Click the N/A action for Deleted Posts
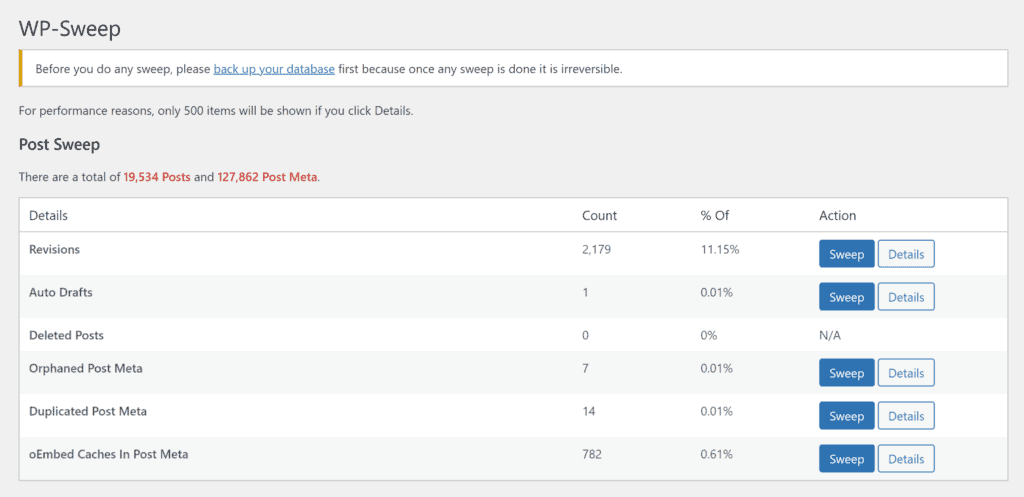 tap(830, 335)
